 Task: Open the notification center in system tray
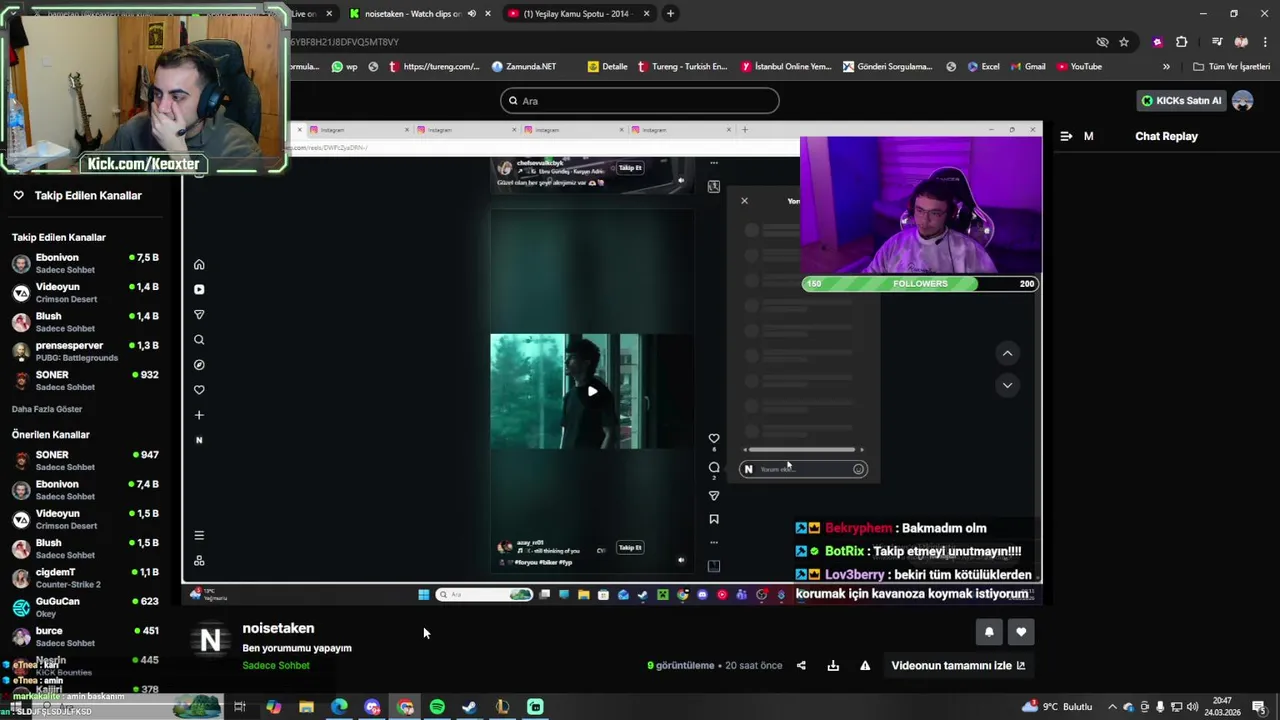click(1259, 707)
